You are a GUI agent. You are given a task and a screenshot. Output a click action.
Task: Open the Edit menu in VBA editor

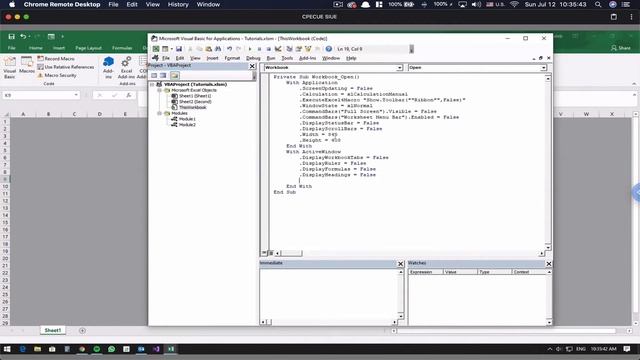tap(180, 58)
